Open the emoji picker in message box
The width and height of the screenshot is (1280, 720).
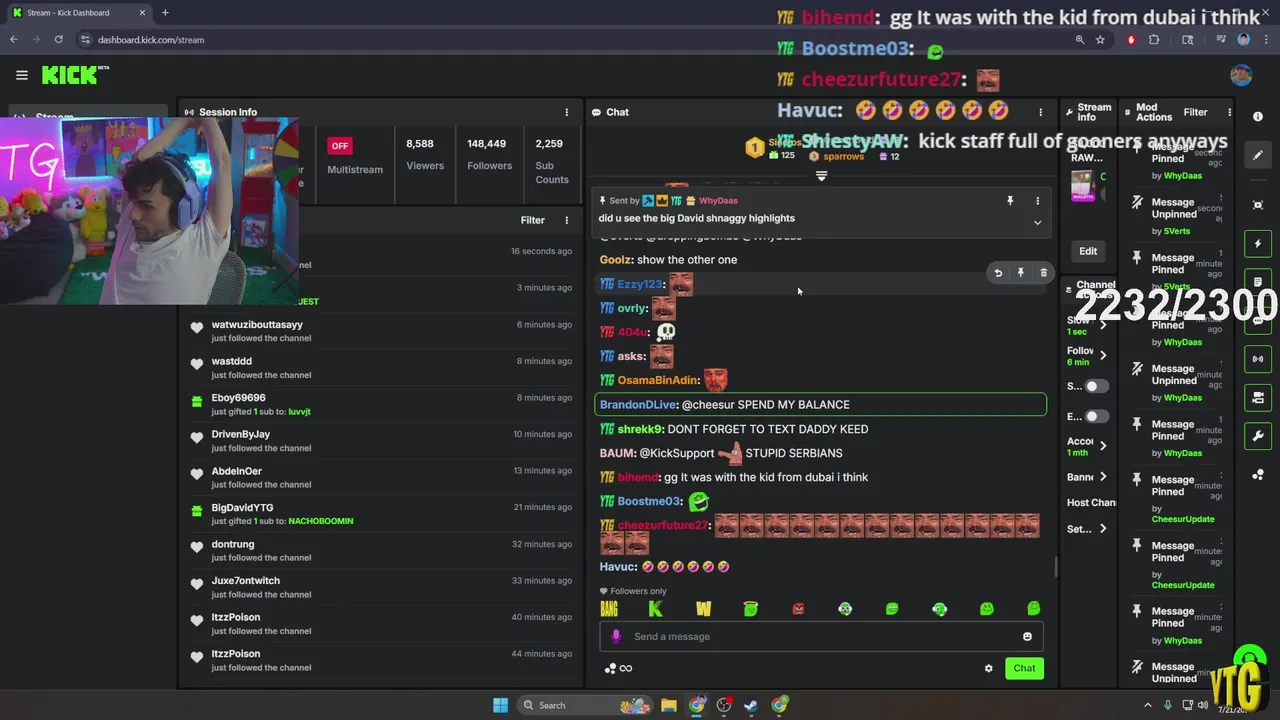1027,636
